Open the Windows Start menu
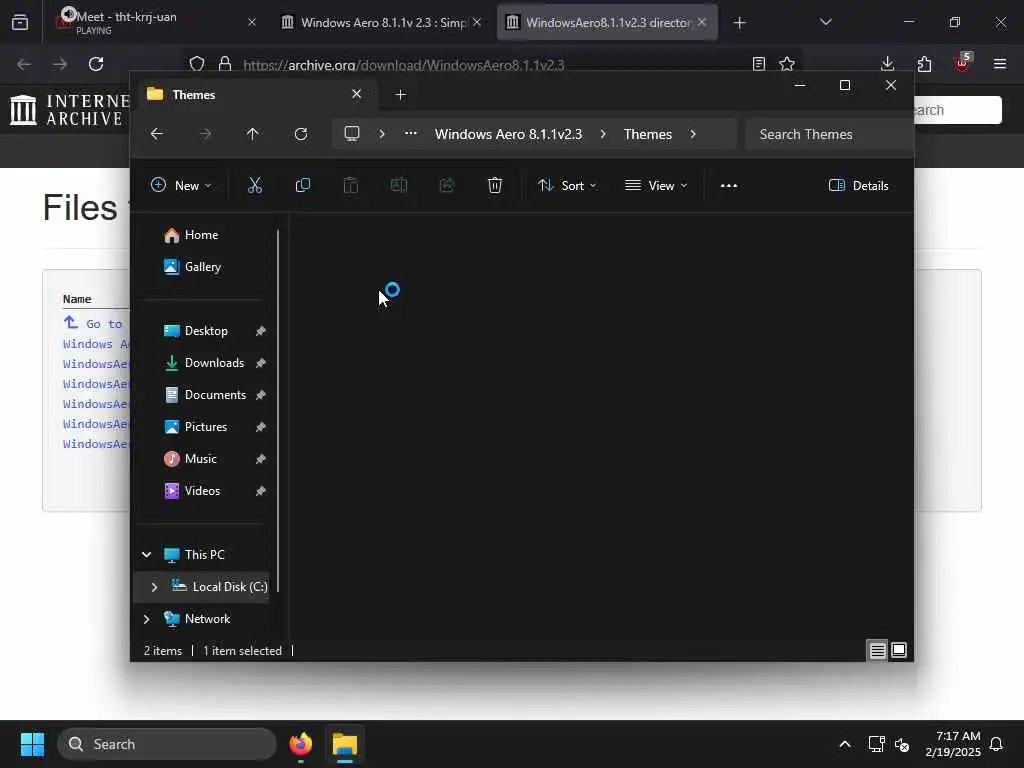1024x768 pixels. pyautogui.click(x=32, y=744)
